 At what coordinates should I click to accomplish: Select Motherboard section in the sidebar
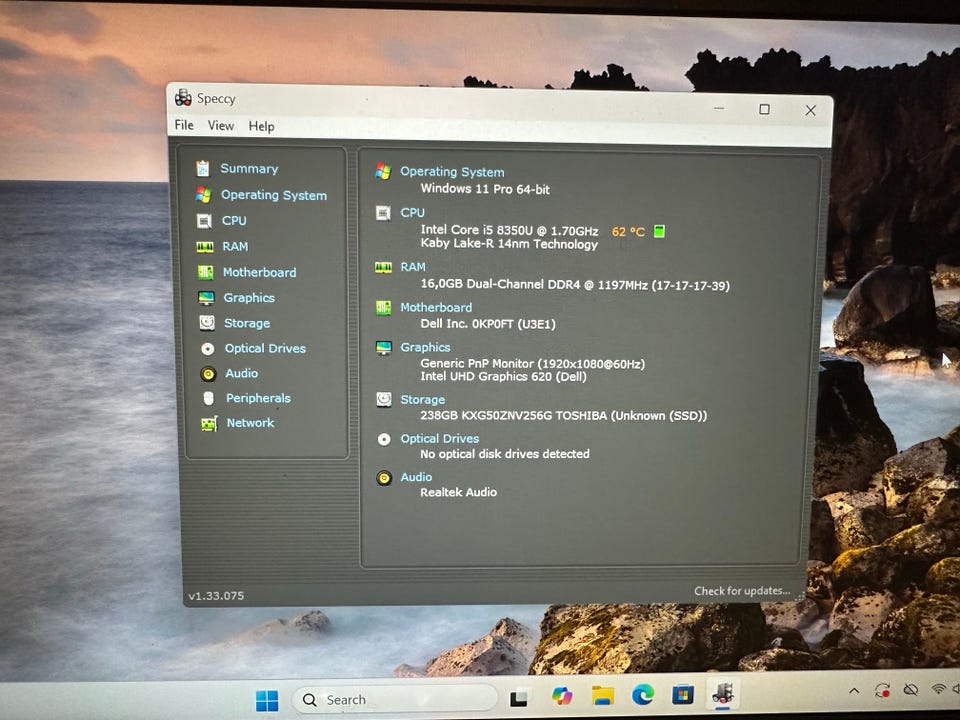[x=260, y=272]
